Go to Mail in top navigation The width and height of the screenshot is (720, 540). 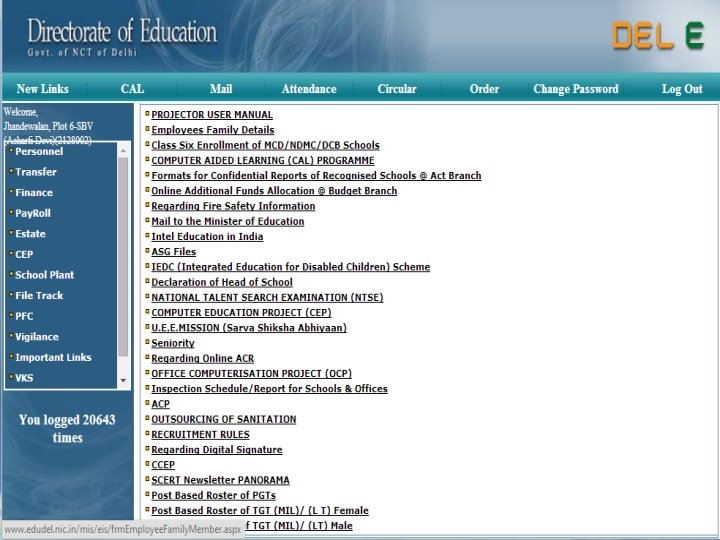click(221, 89)
